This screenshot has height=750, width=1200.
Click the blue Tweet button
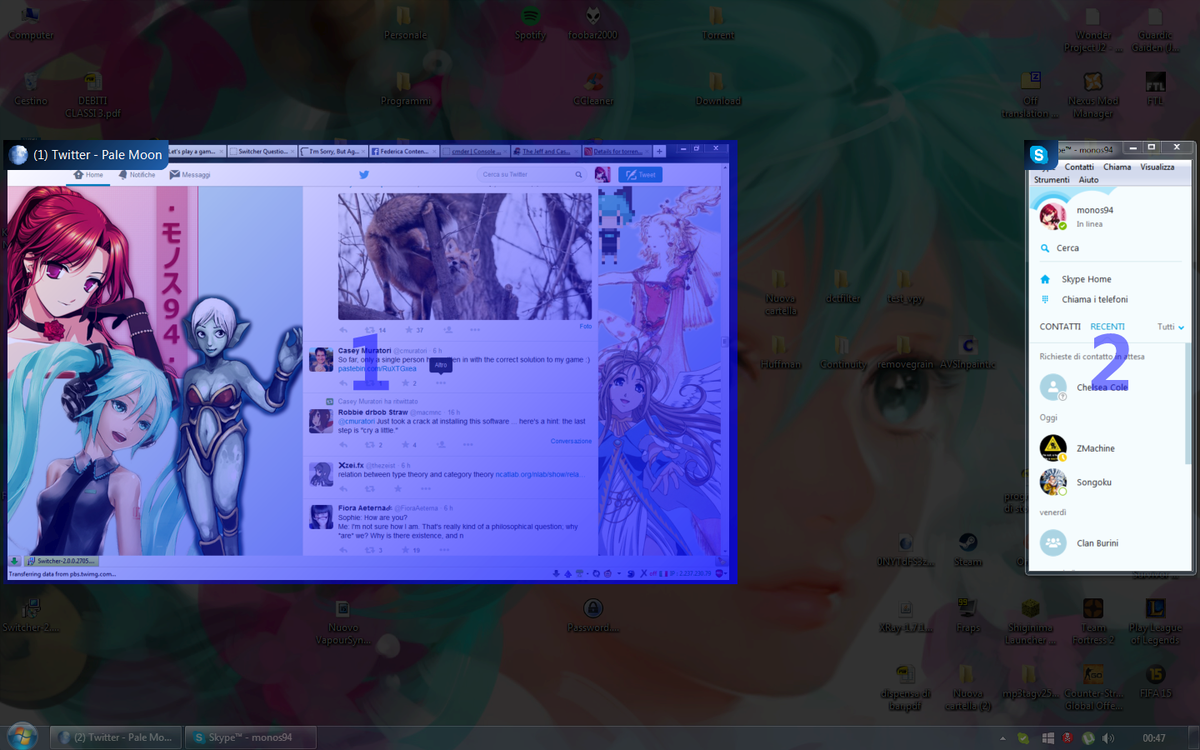coord(640,175)
